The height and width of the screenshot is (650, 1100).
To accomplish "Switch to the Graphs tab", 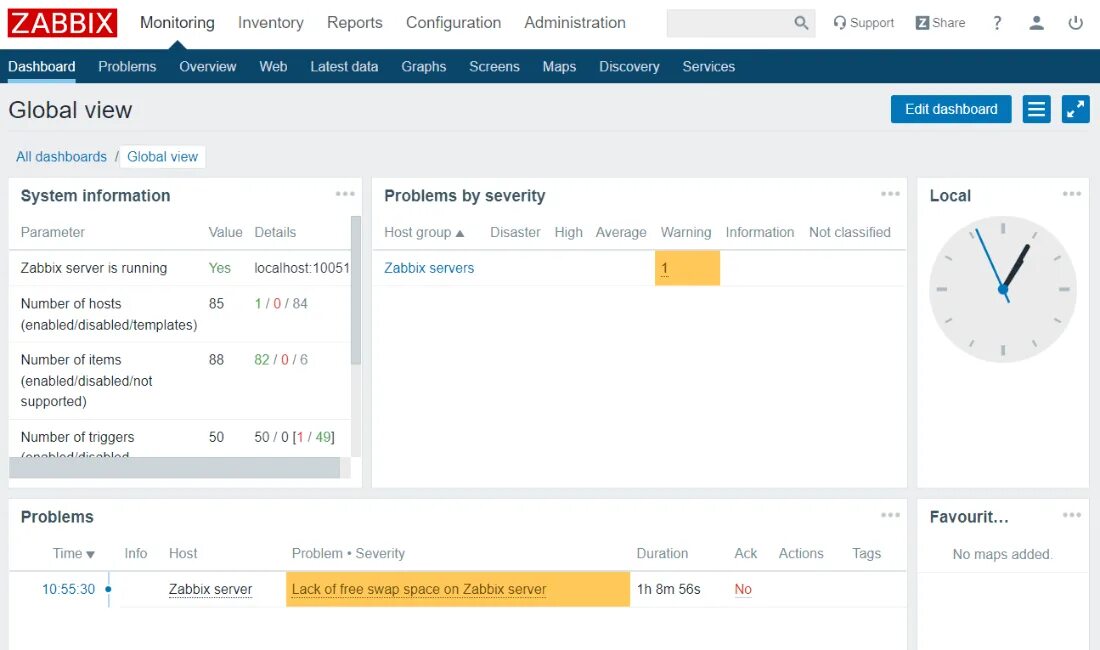I will [x=424, y=67].
